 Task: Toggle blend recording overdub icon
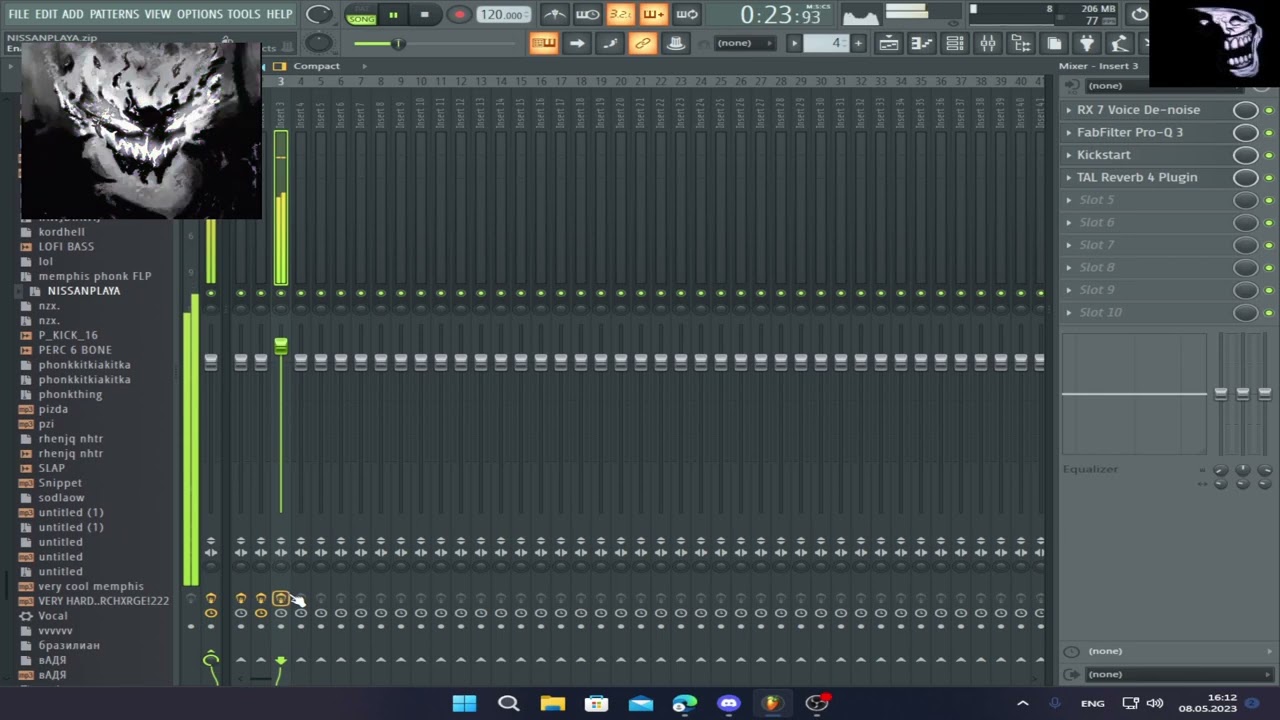[x=653, y=14]
